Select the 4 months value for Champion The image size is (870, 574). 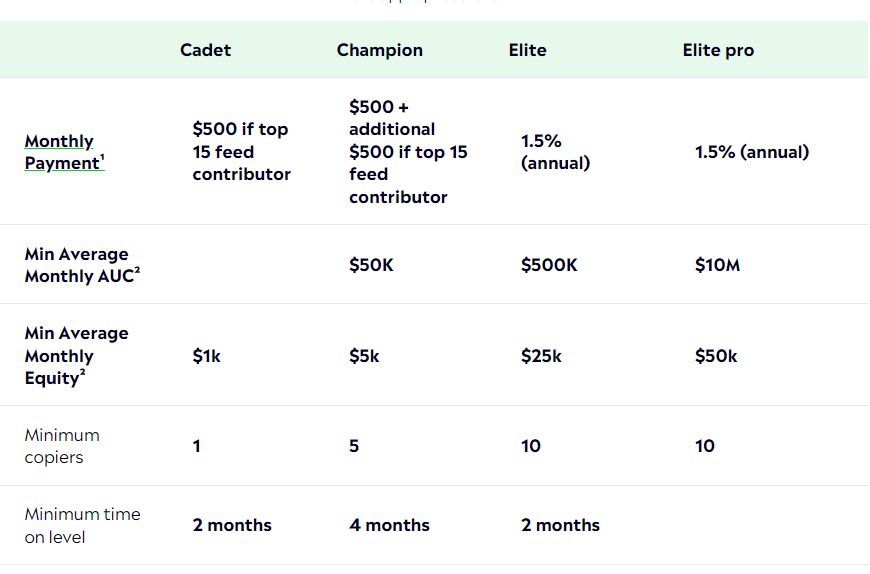[389, 525]
